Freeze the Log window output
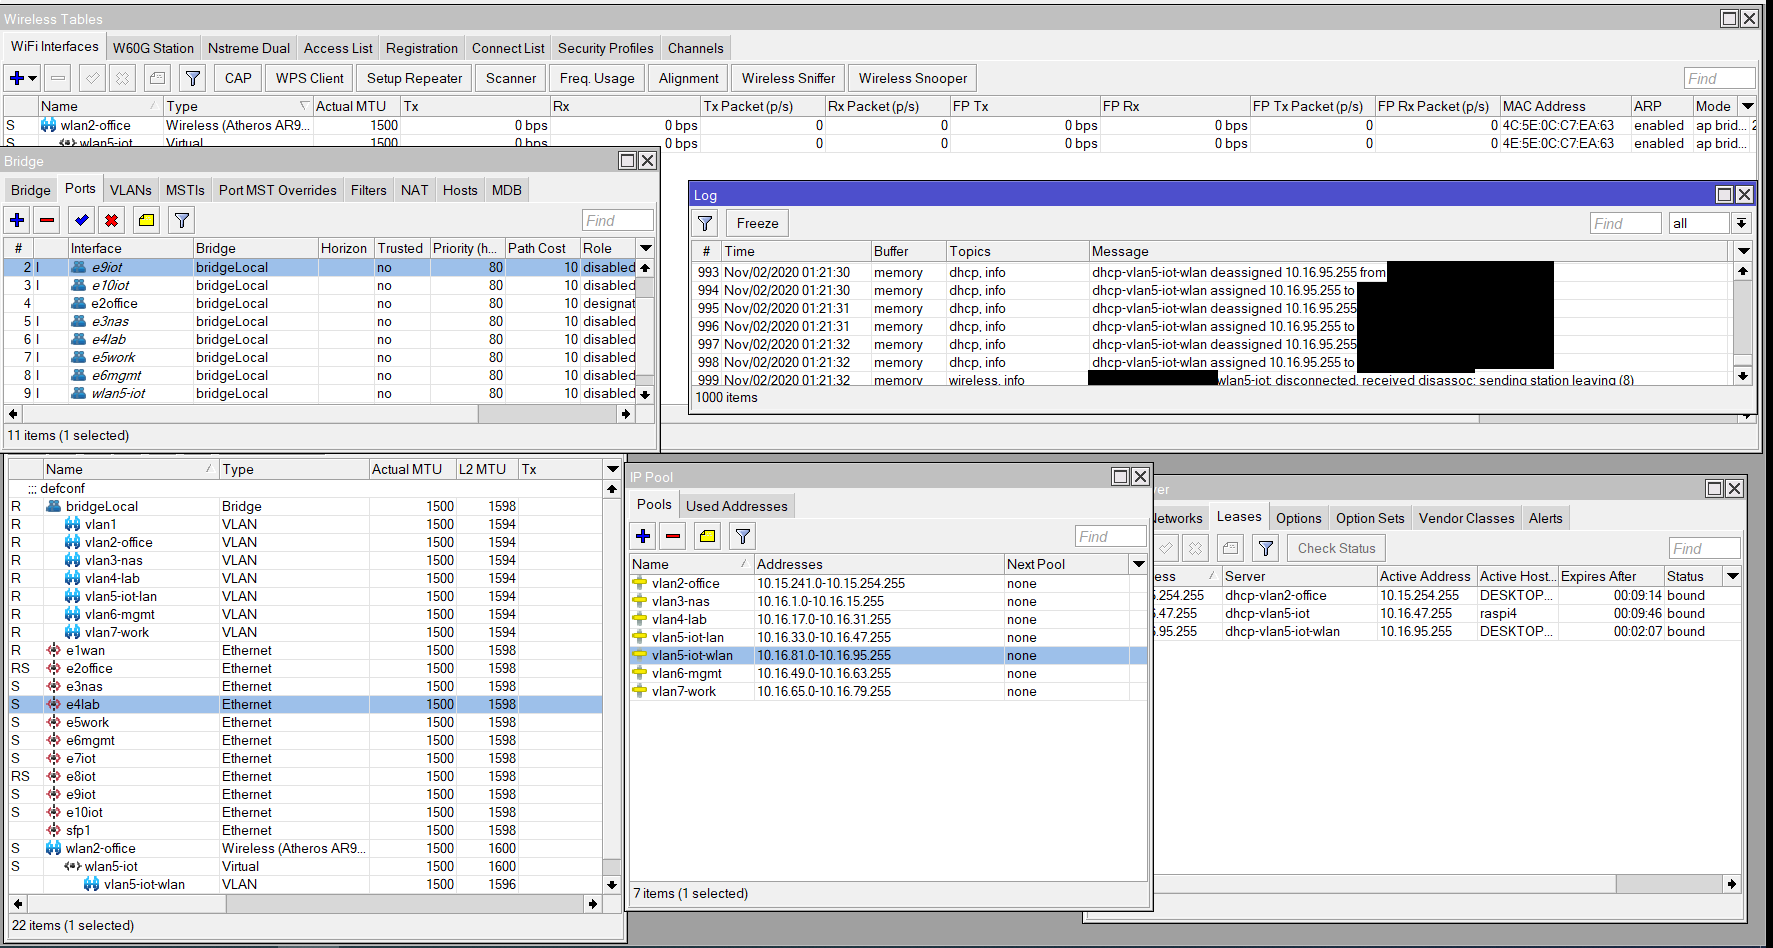 (x=757, y=223)
